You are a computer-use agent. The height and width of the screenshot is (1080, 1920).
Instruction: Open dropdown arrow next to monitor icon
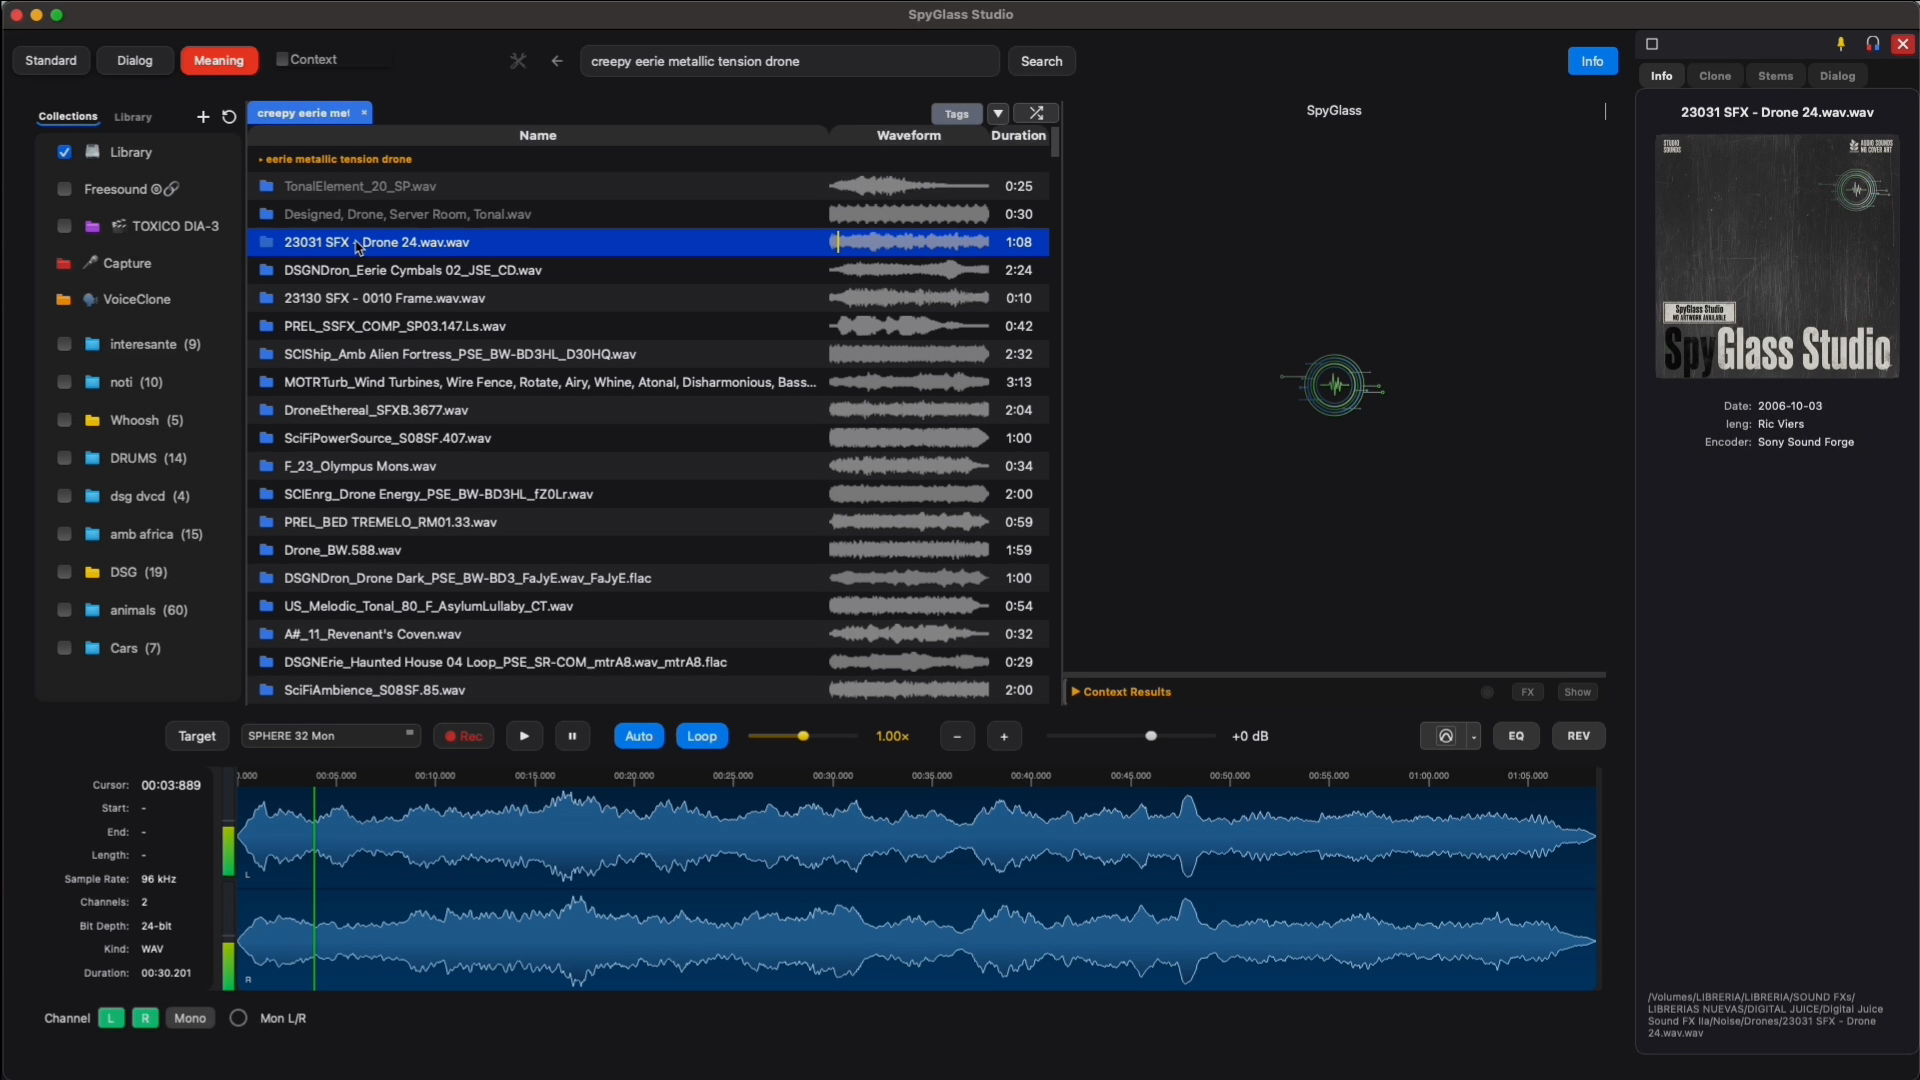click(1474, 737)
